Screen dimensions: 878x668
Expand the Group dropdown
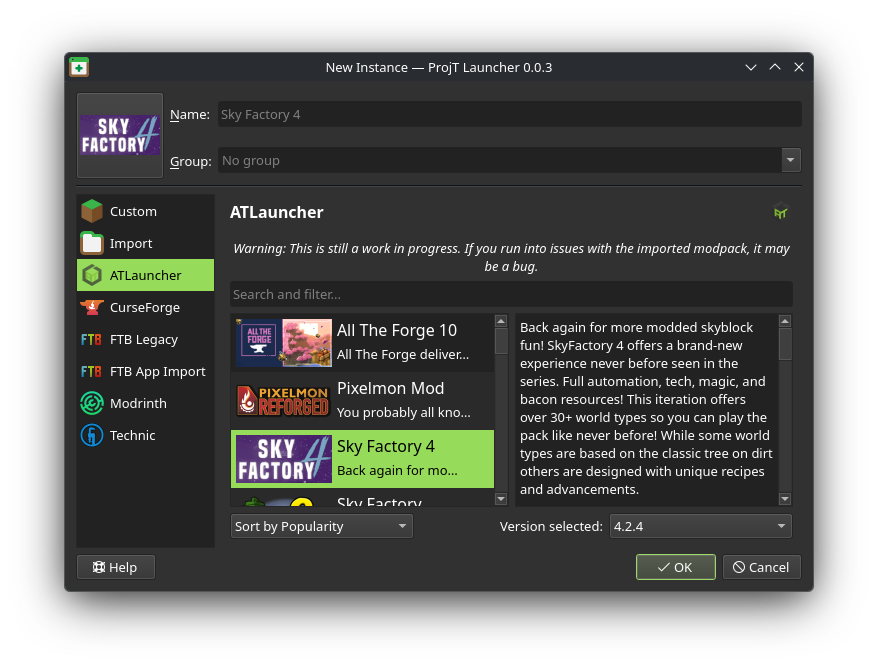pos(790,160)
